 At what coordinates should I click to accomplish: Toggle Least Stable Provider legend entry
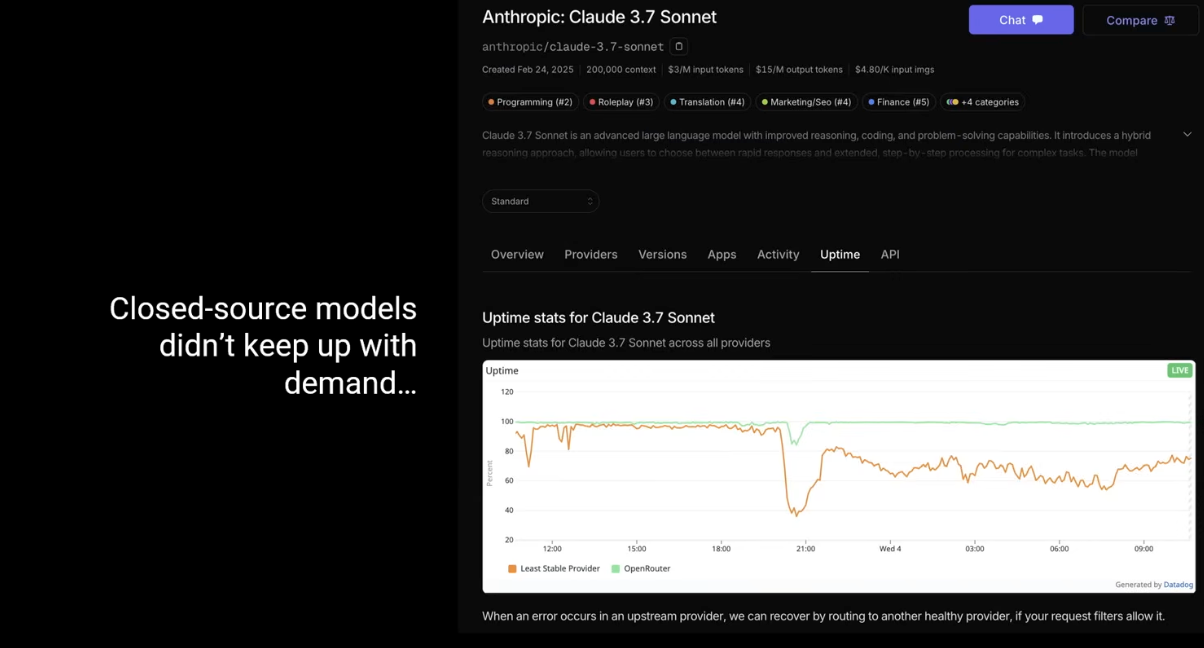pos(554,568)
